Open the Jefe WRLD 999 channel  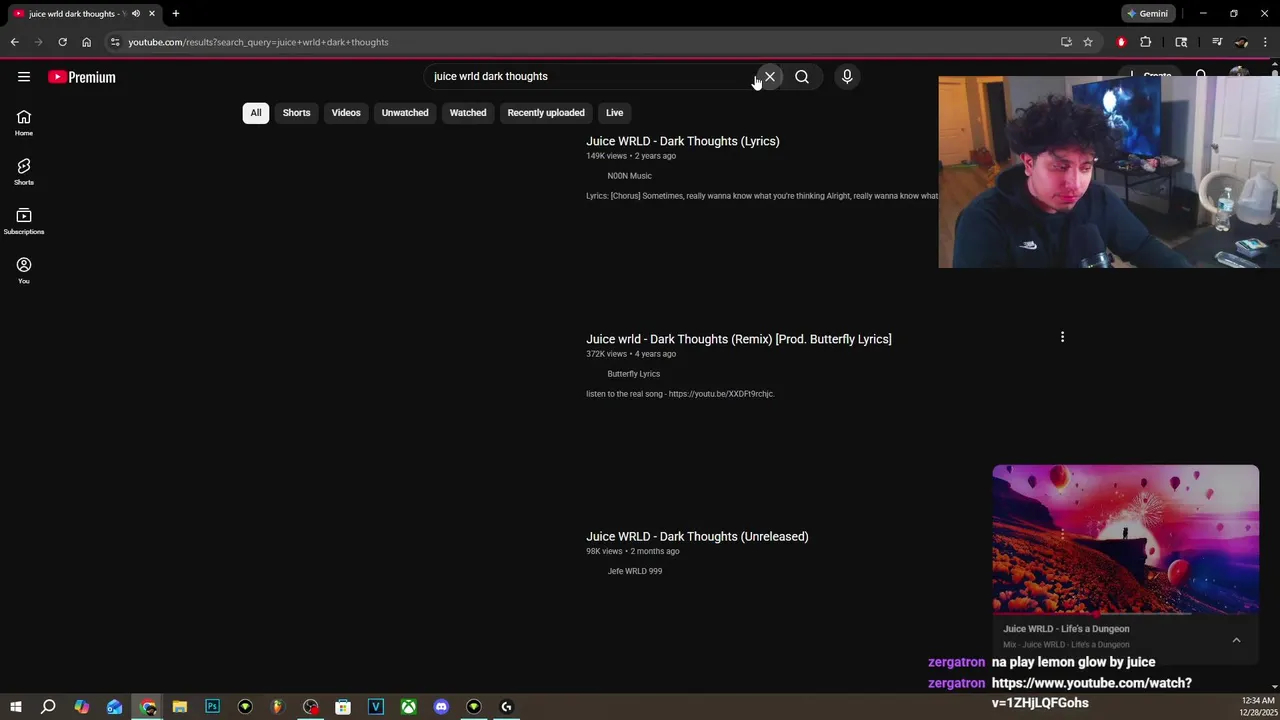[635, 571]
